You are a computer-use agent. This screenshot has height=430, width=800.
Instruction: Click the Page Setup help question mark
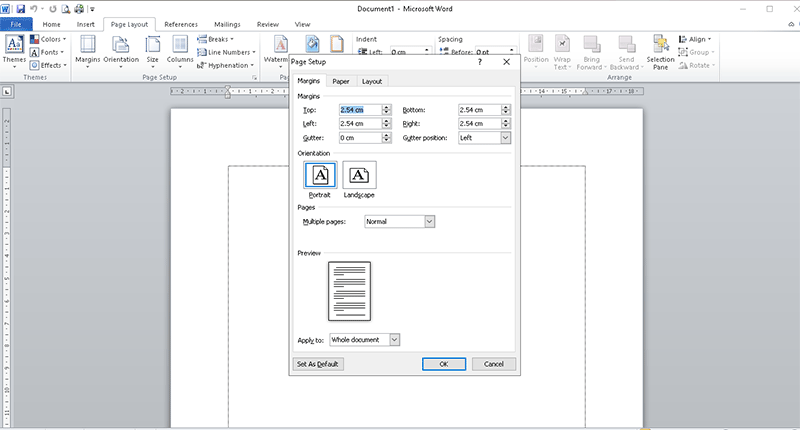(x=480, y=62)
